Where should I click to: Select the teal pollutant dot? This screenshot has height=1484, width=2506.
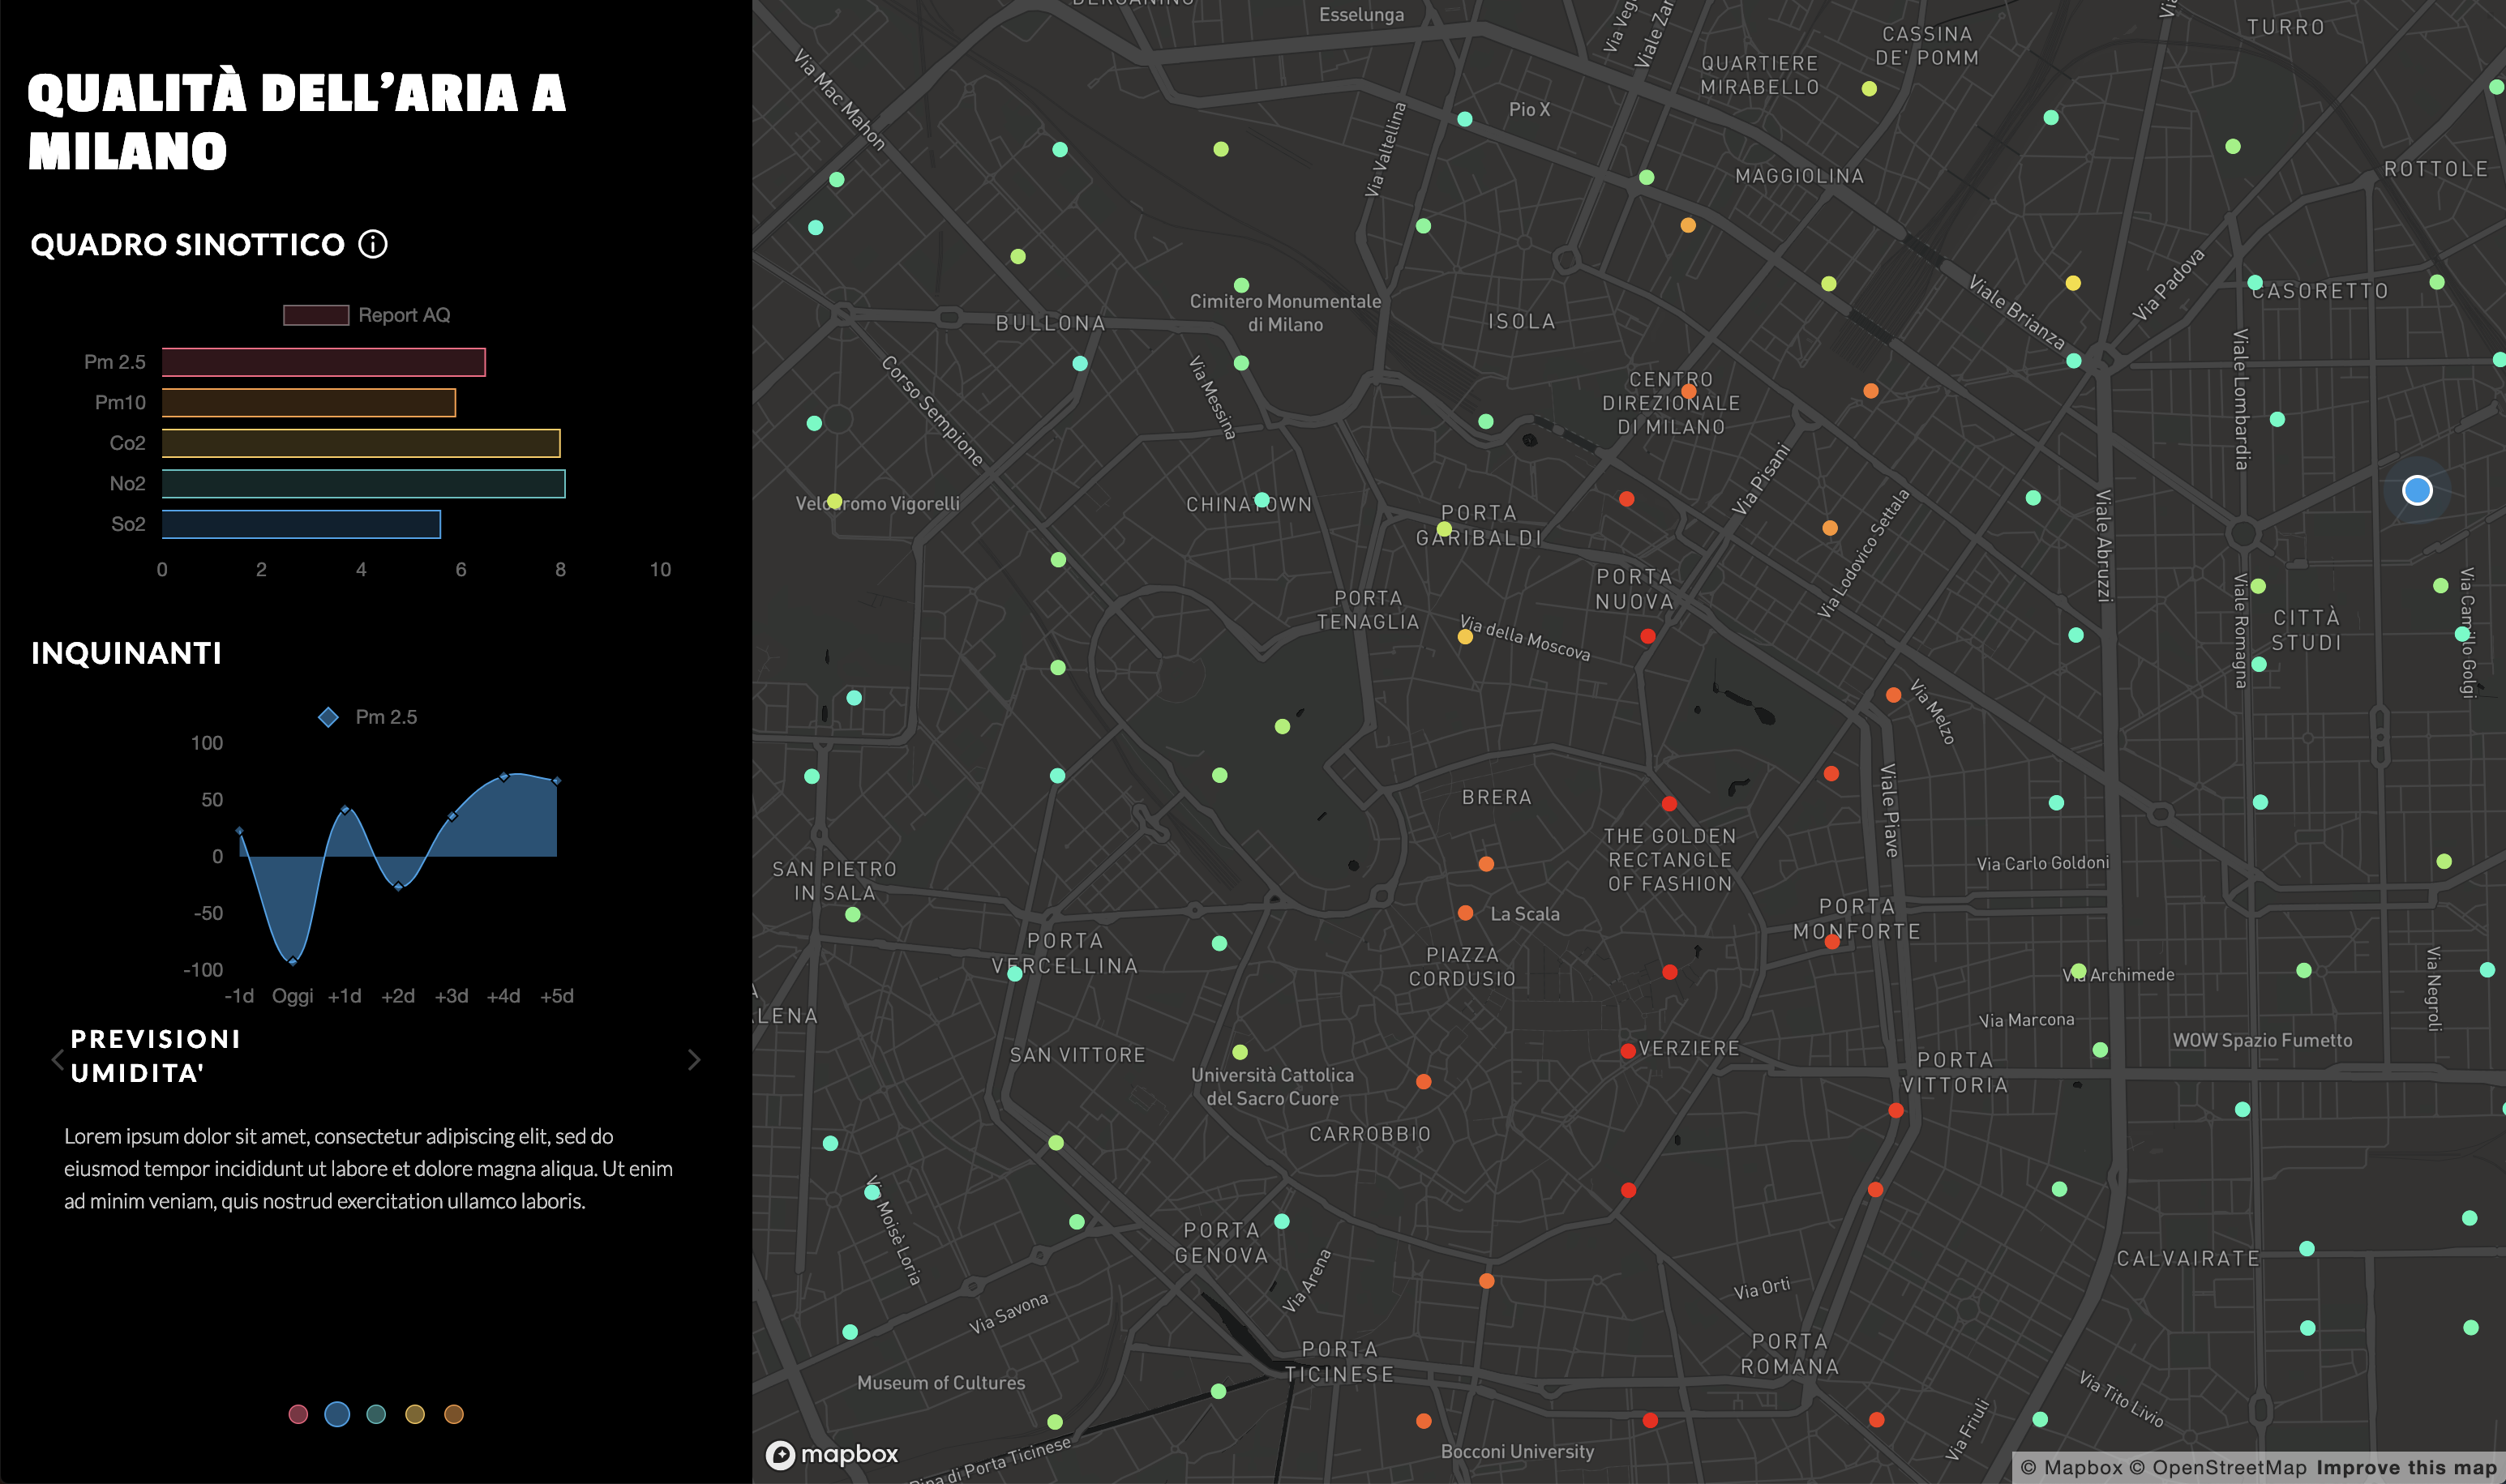click(x=376, y=1414)
